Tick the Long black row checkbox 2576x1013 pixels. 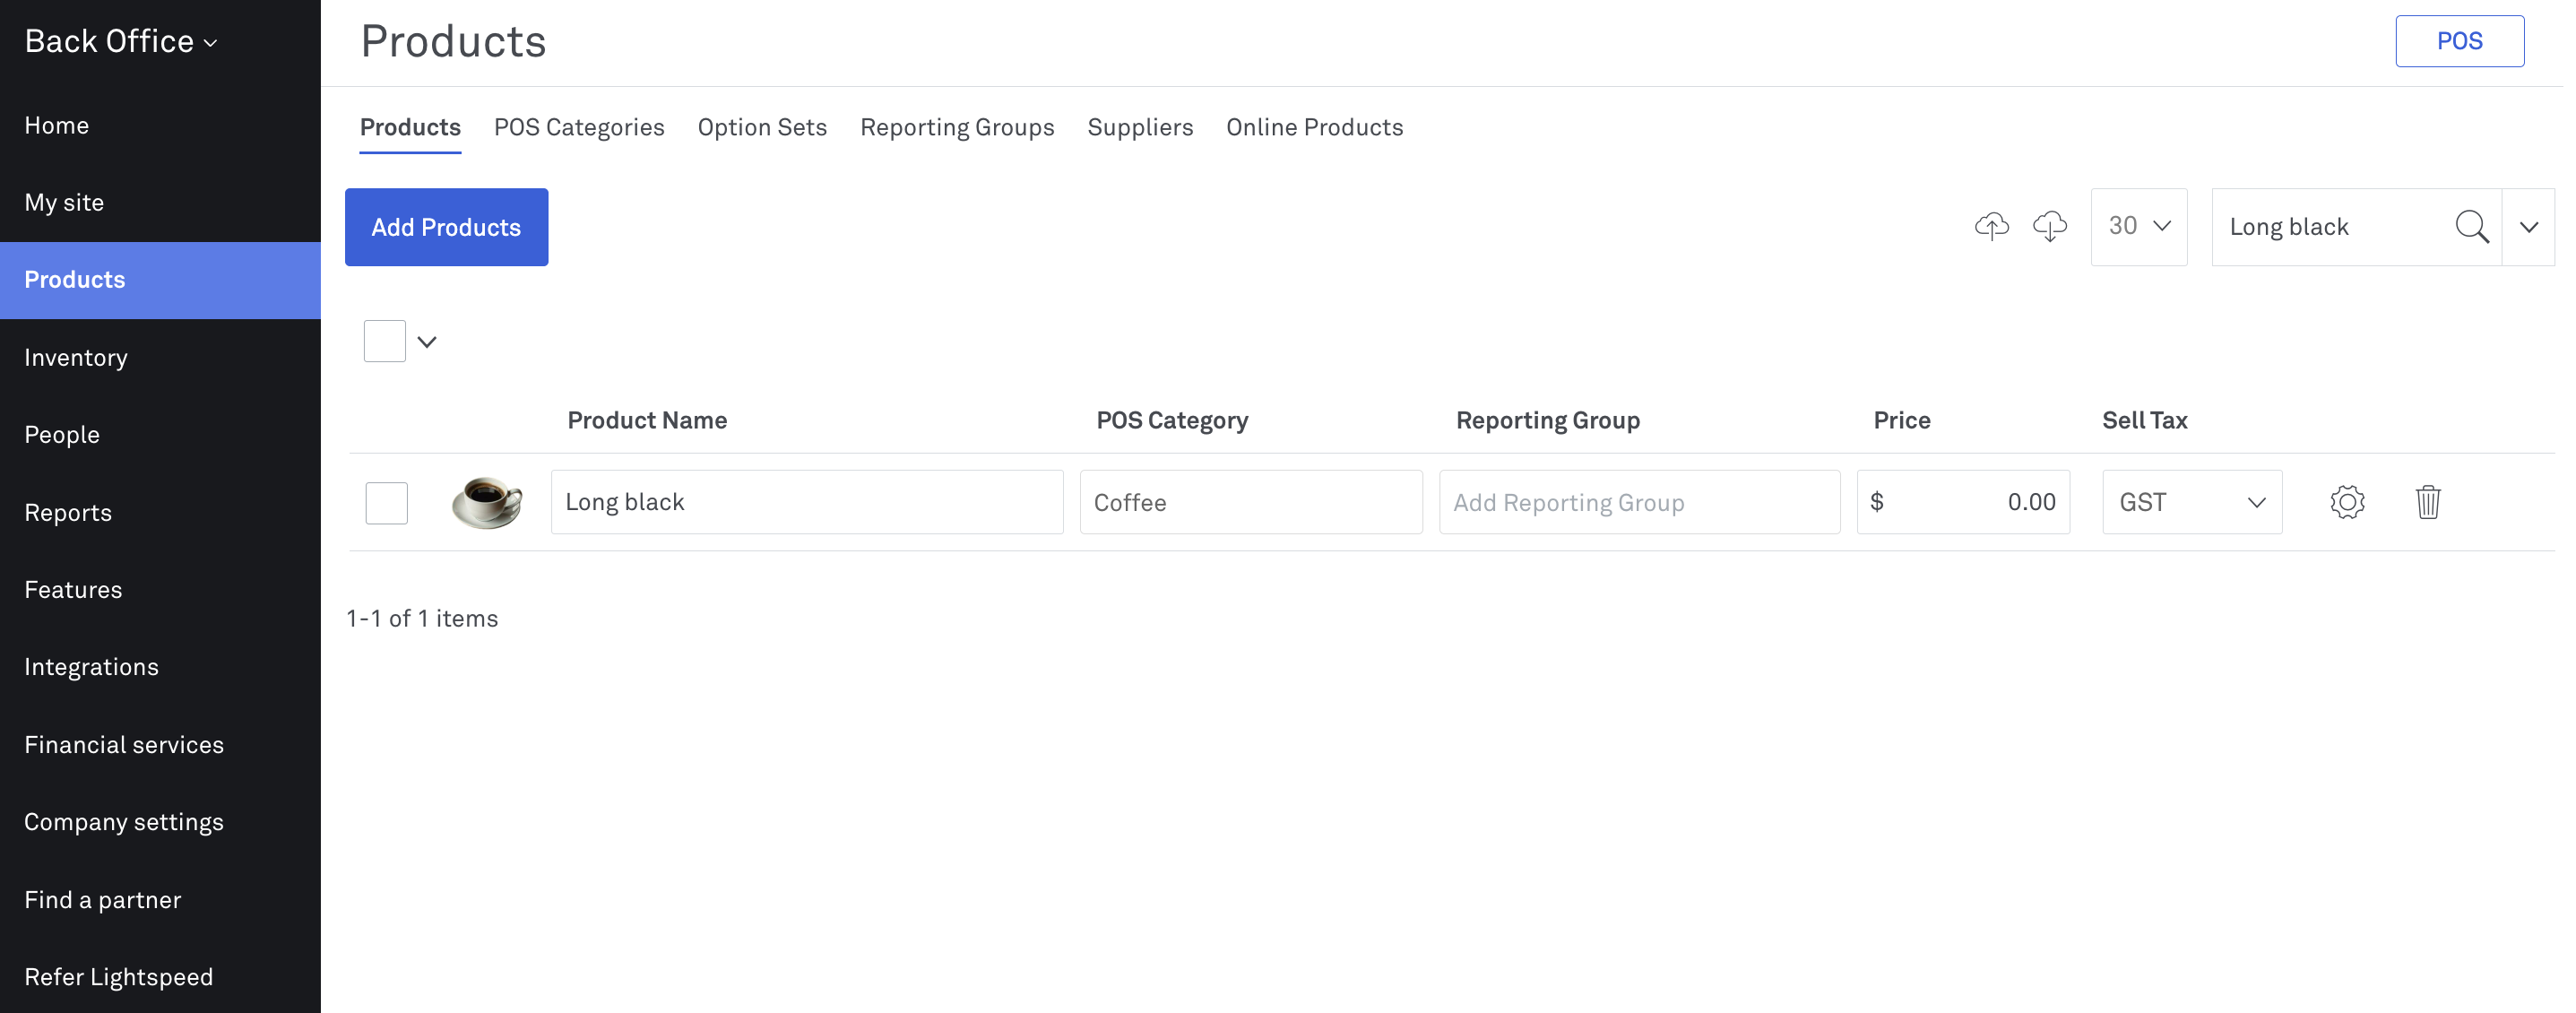(x=386, y=503)
